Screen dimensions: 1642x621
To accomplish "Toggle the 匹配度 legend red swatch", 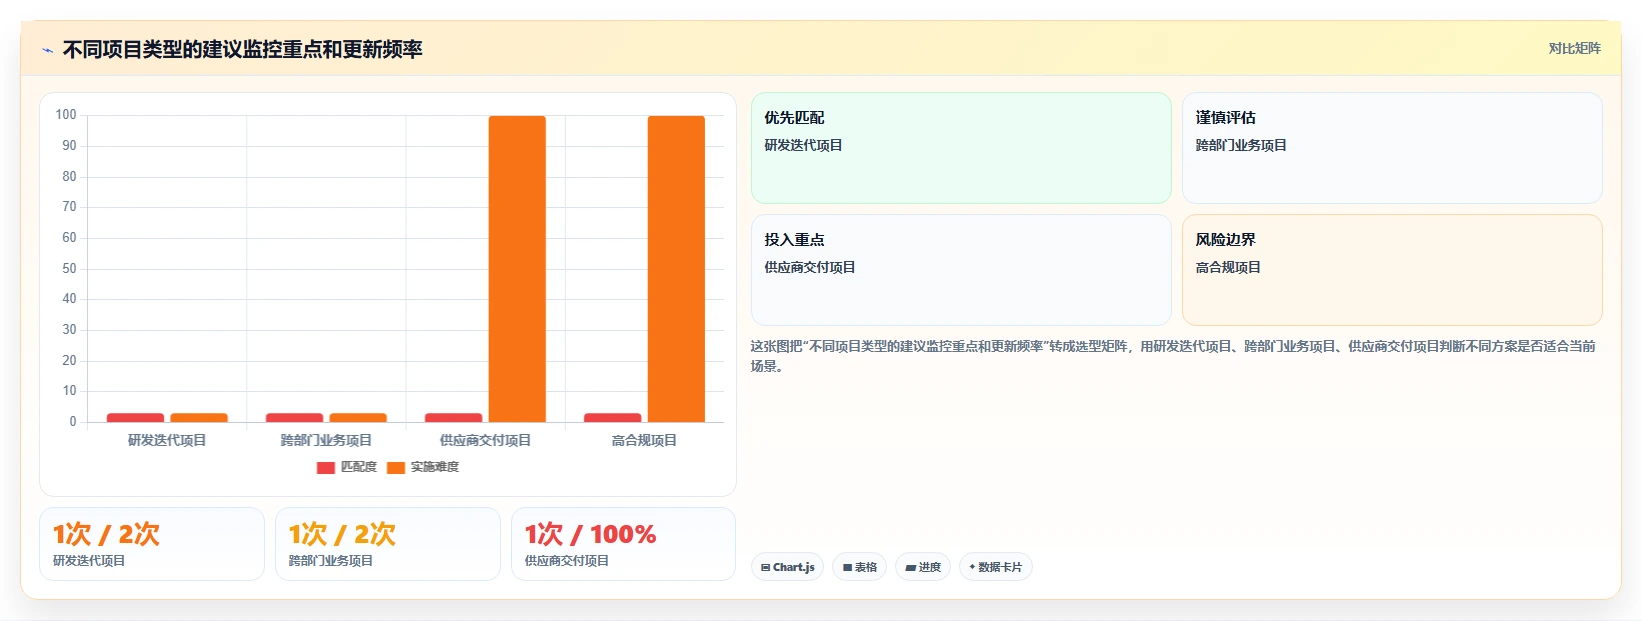I will (325, 468).
